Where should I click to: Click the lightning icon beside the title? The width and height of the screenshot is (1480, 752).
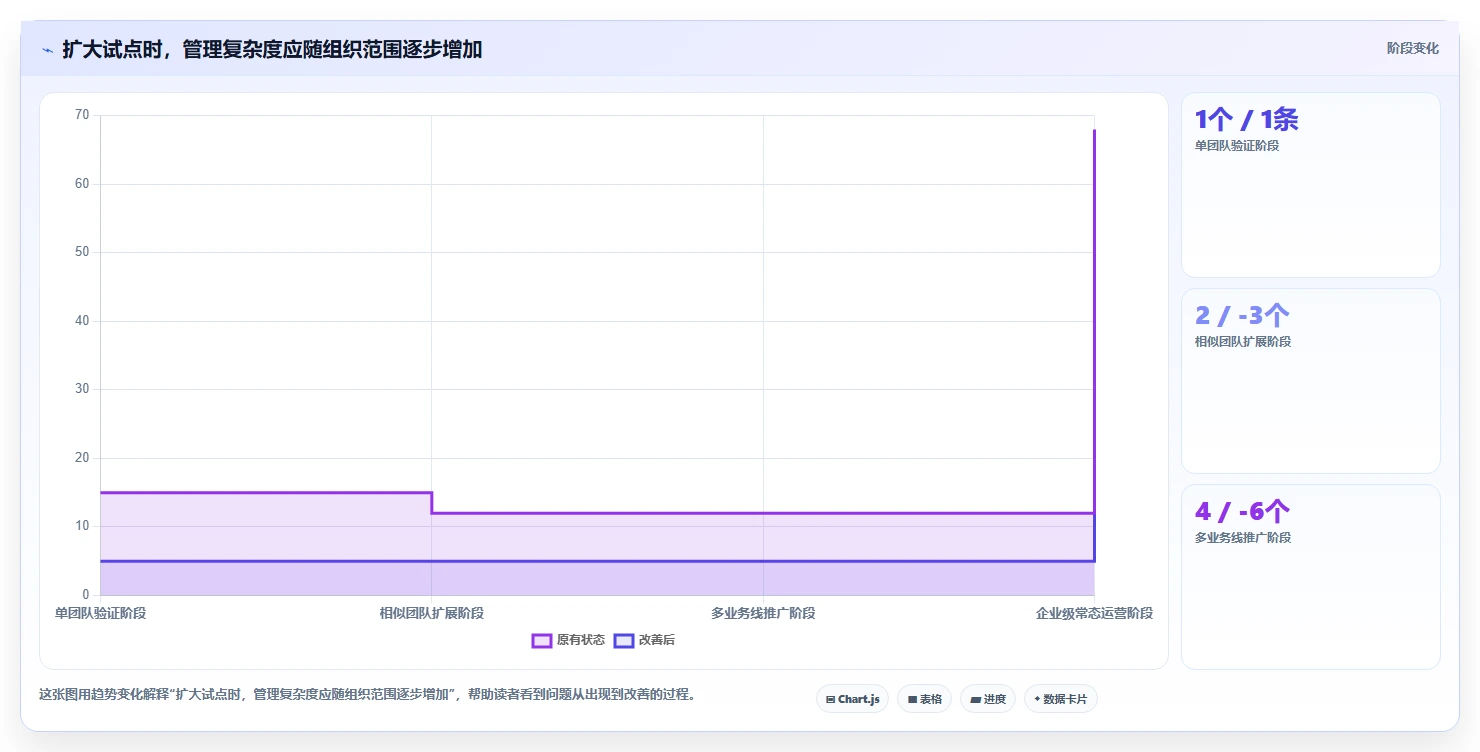click(47, 49)
